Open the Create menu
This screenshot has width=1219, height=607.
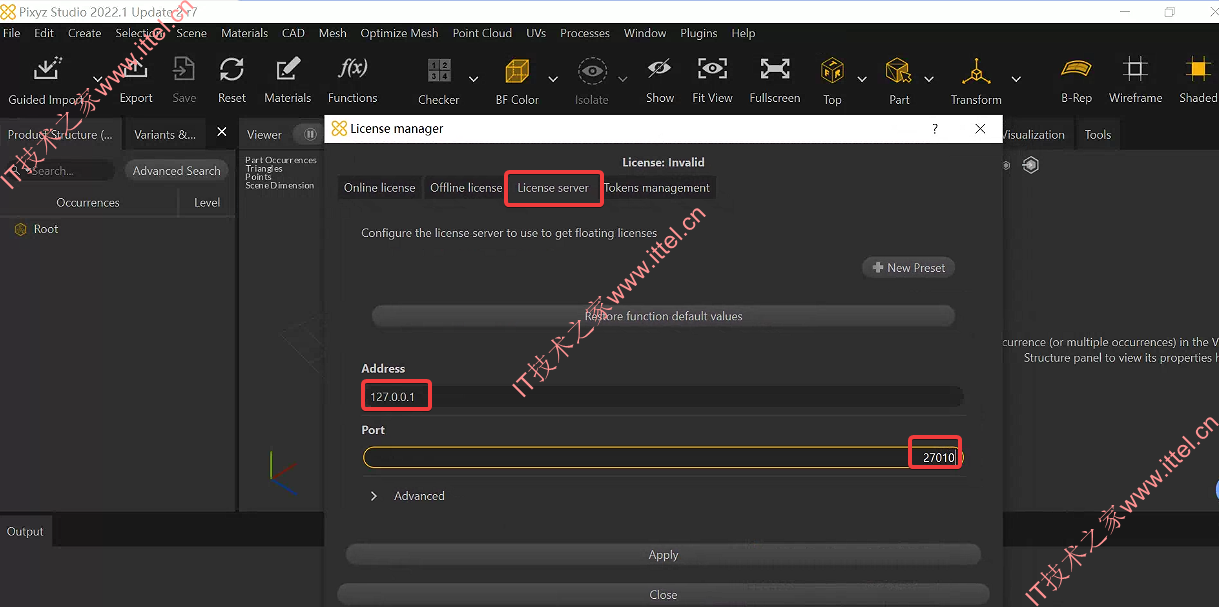pyautogui.click(x=85, y=33)
